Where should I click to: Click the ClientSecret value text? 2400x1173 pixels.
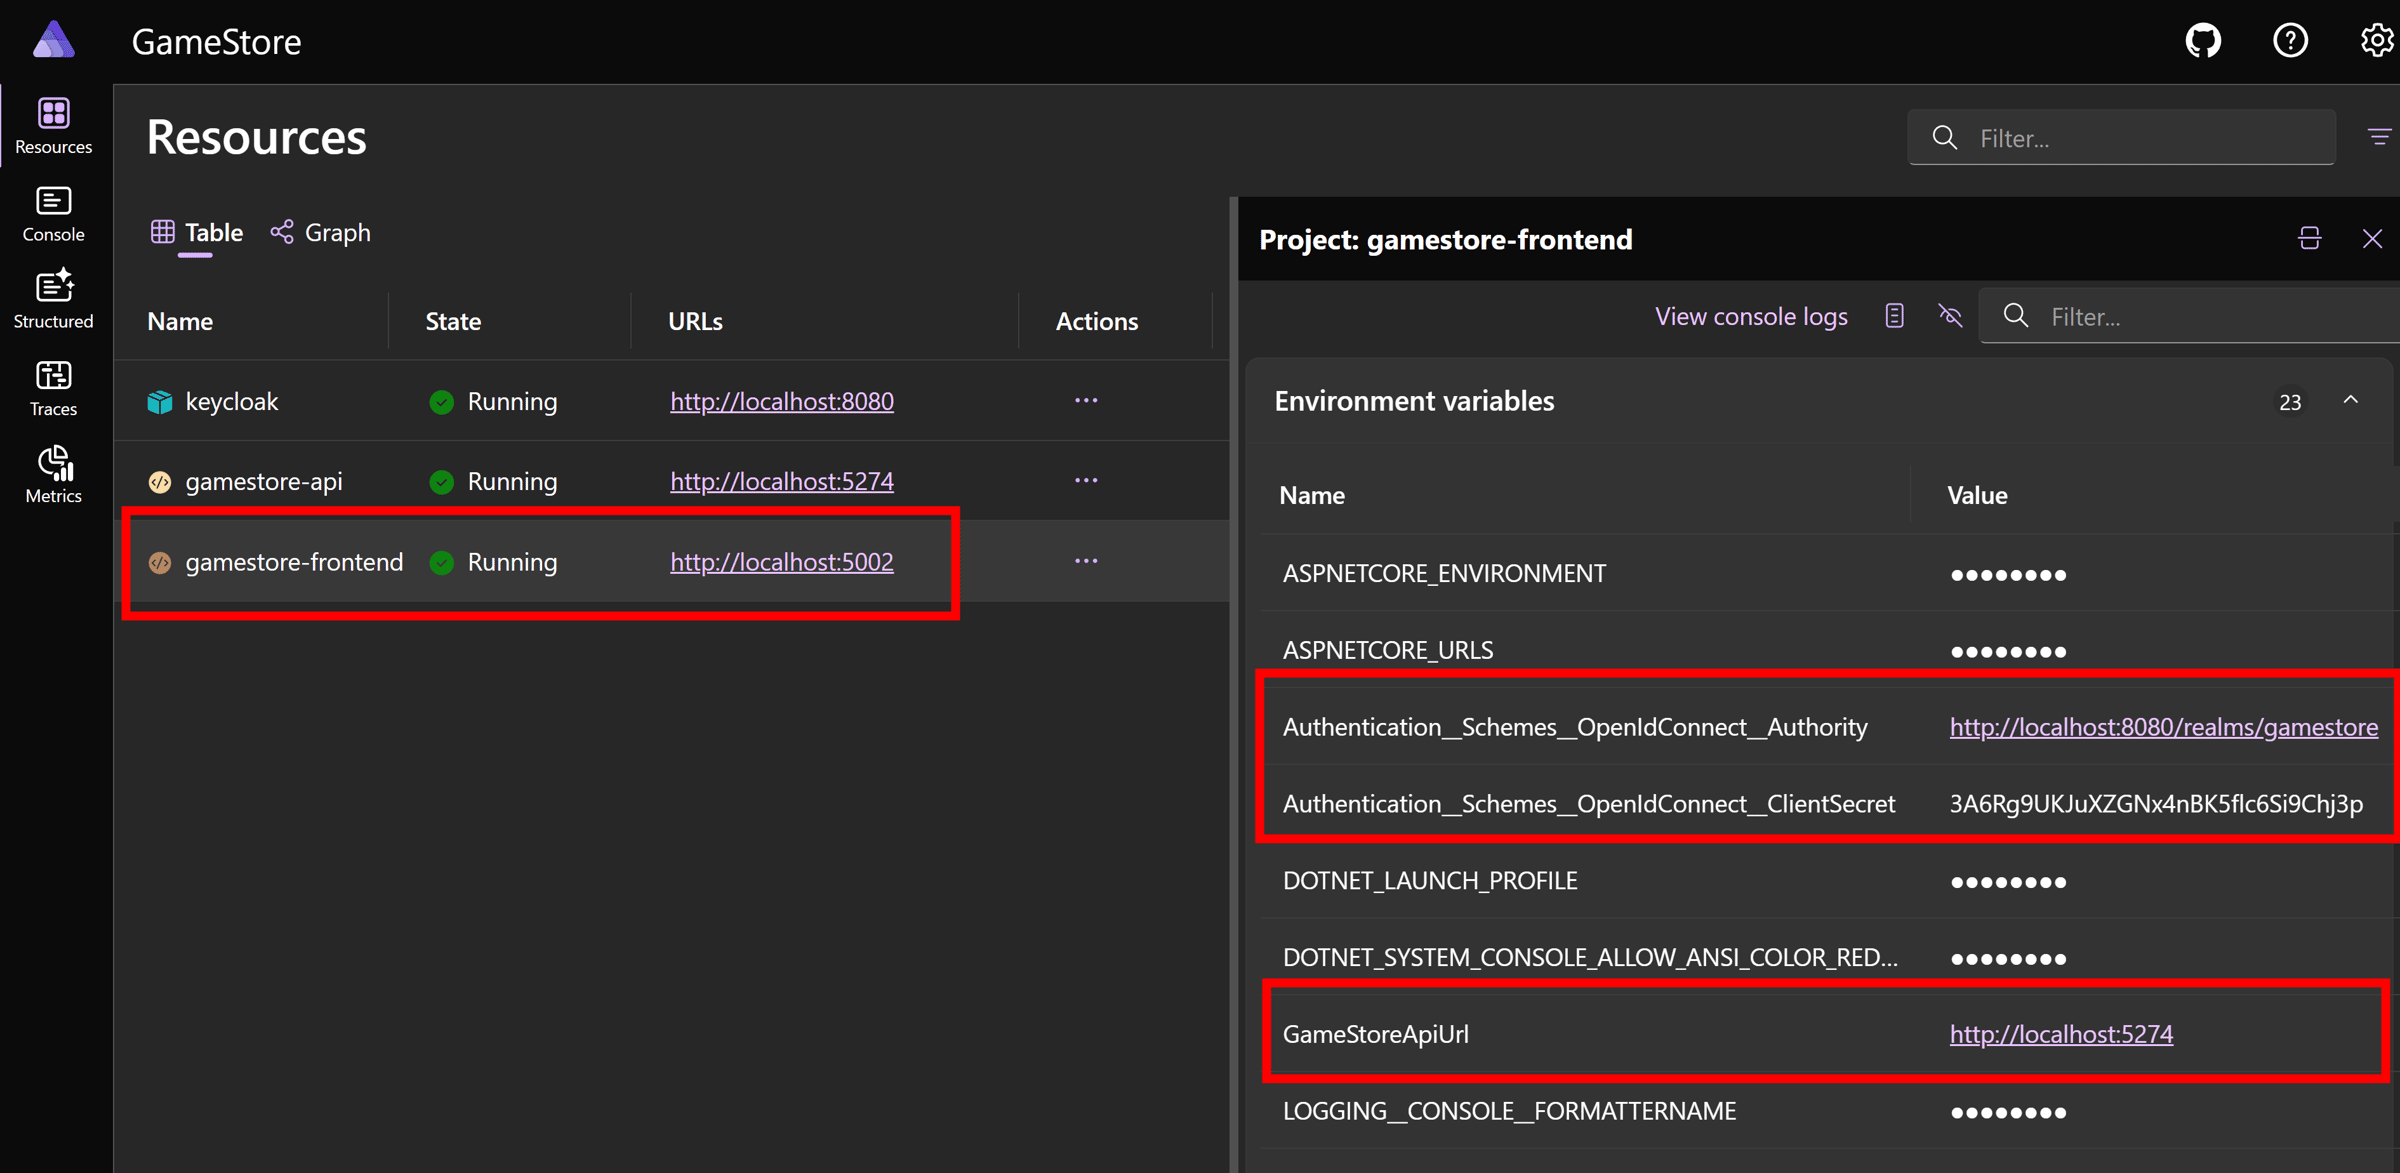pyautogui.click(x=2156, y=804)
